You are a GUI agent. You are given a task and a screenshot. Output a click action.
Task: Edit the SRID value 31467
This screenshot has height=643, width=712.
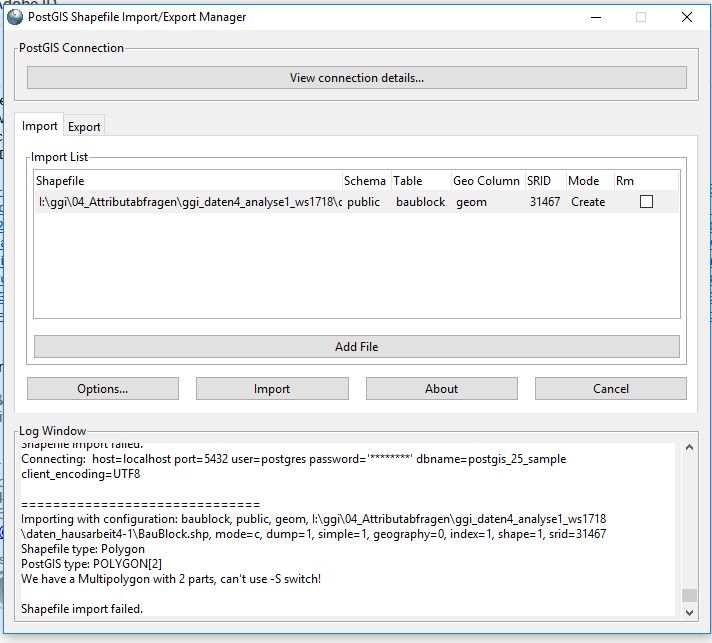(x=545, y=202)
